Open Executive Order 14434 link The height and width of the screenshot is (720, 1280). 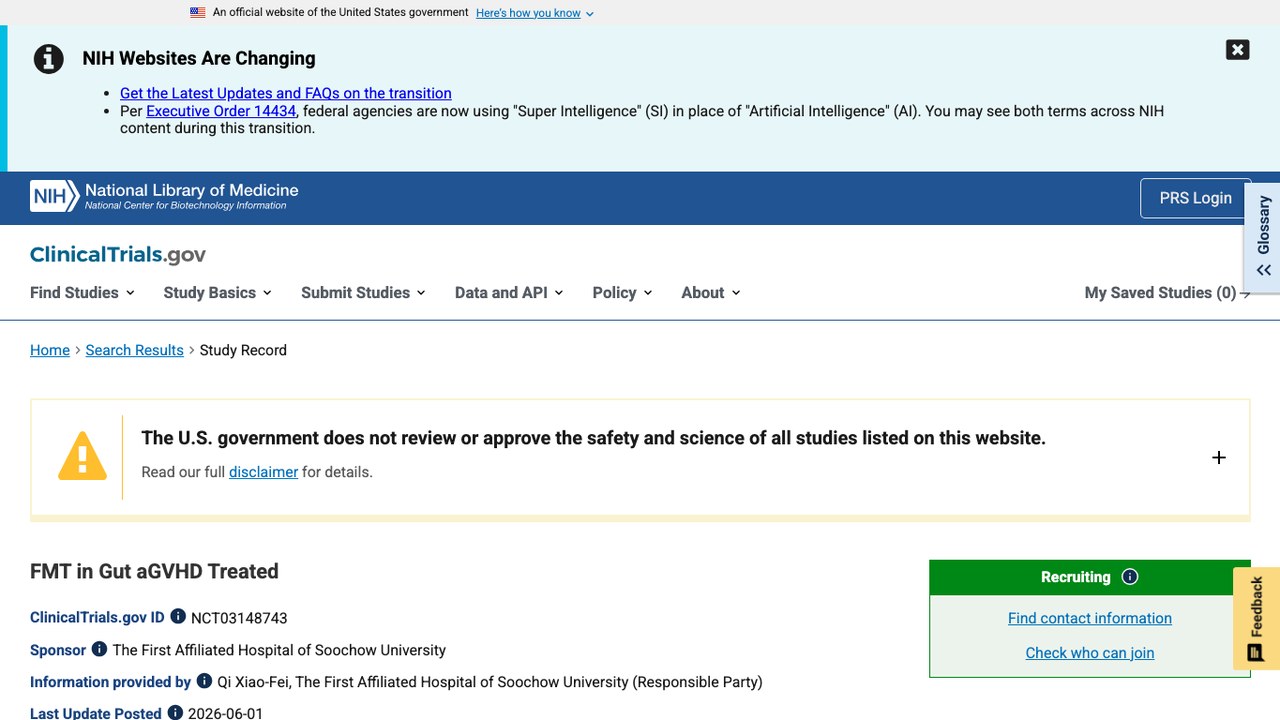pos(221,111)
